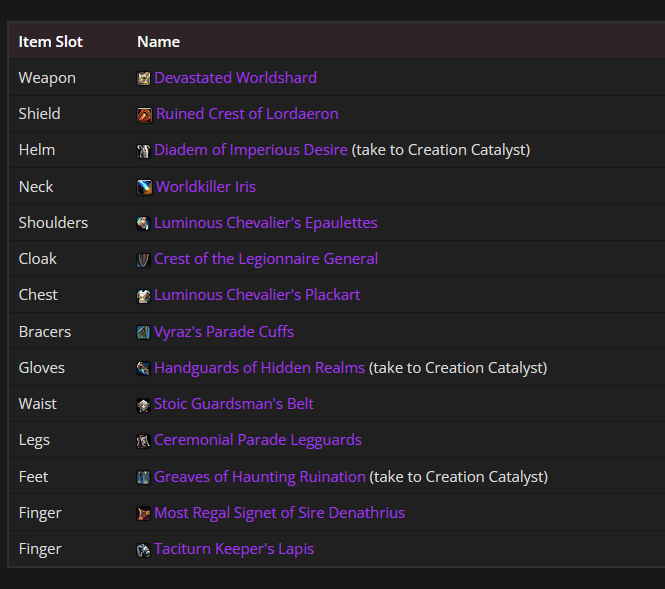This screenshot has height=589, width=665.
Task: Follow Most Regal Signet of Sire Denathrius link
Action: 279,513
